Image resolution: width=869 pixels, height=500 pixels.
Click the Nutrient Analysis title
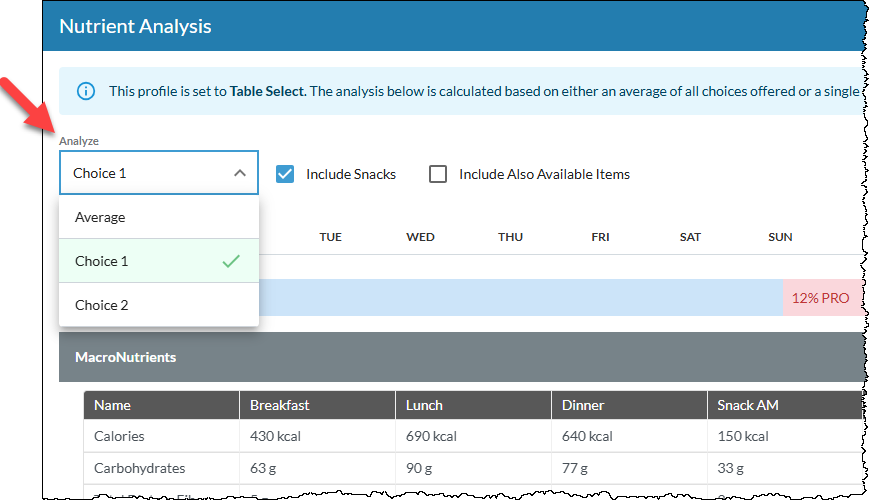[x=135, y=26]
